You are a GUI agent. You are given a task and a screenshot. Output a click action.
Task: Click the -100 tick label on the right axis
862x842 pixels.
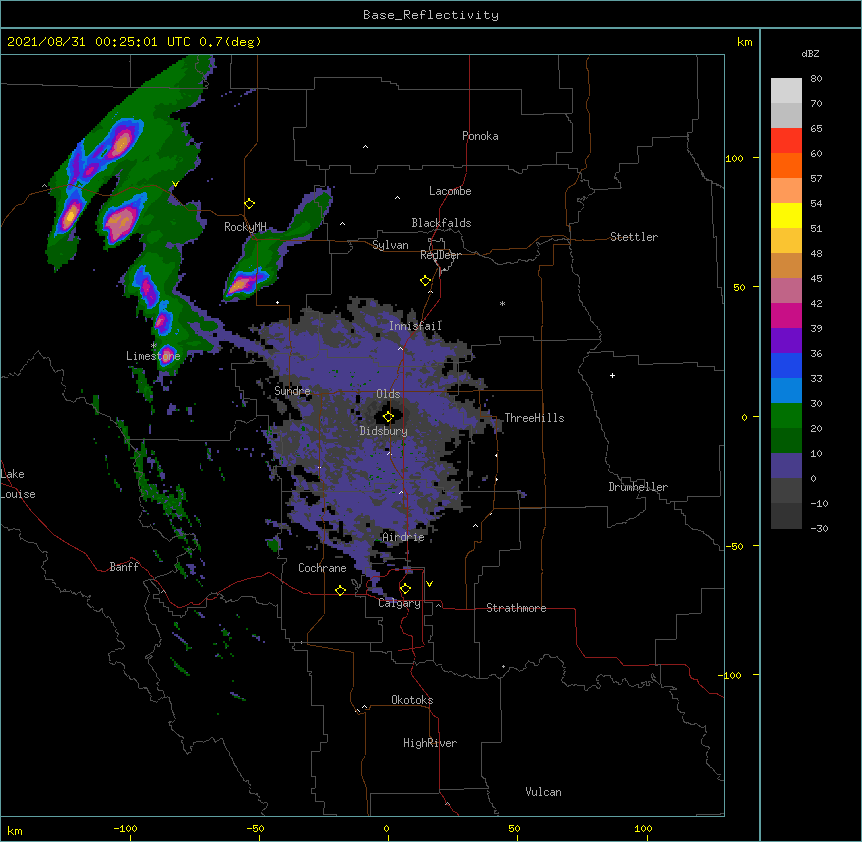point(731,675)
